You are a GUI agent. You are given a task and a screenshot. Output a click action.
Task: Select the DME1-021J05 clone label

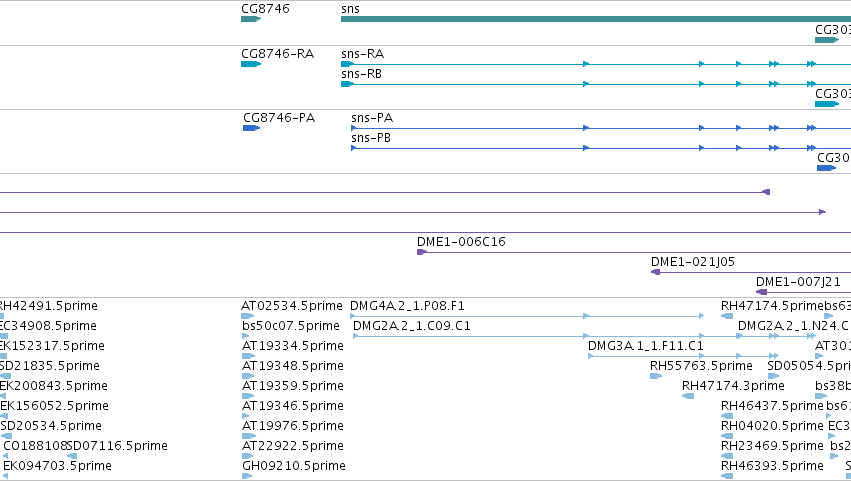click(693, 262)
